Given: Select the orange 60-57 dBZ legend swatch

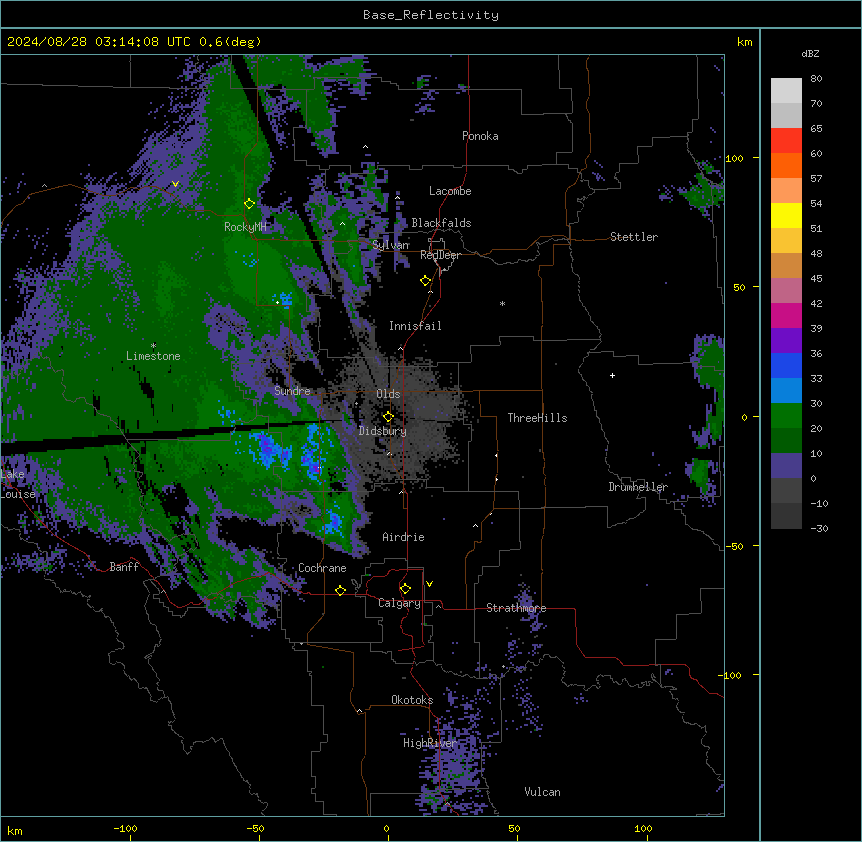Looking at the screenshot, I should point(786,165).
